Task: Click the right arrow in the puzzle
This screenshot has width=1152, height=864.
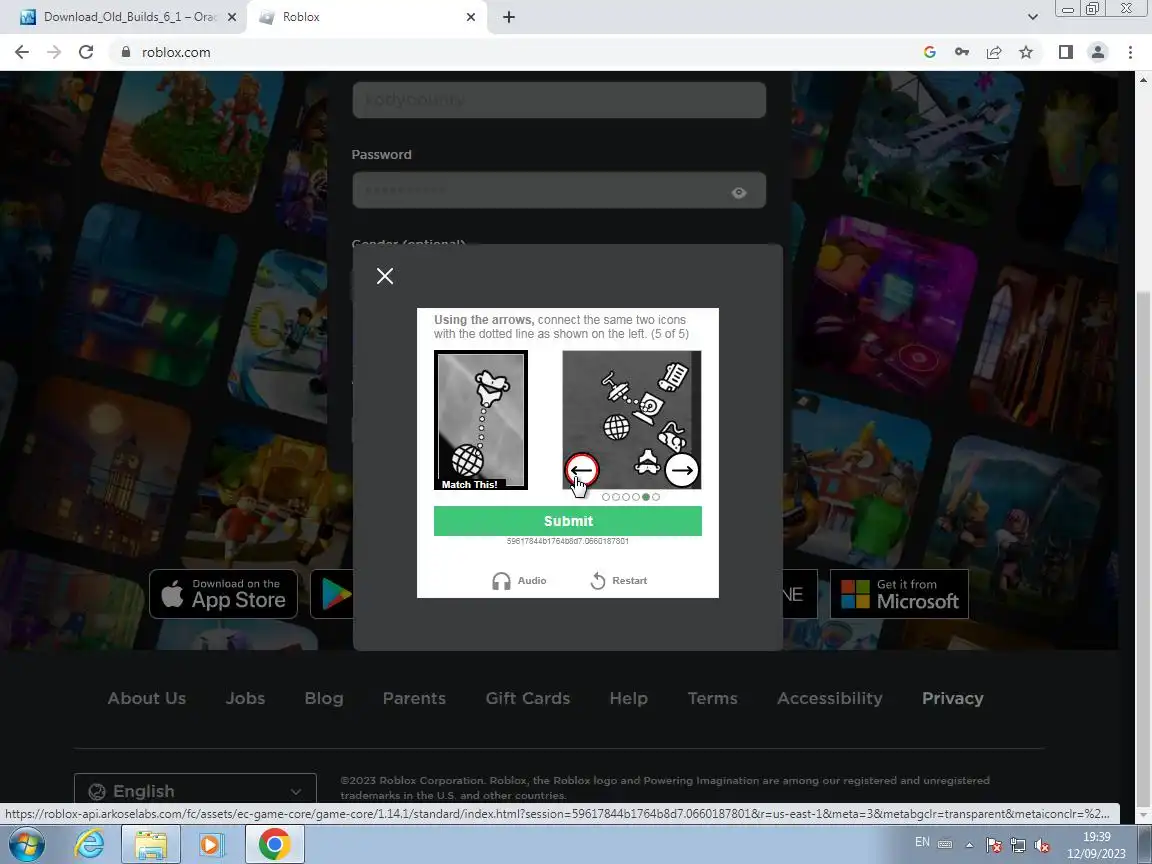Action: tap(682, 470)
